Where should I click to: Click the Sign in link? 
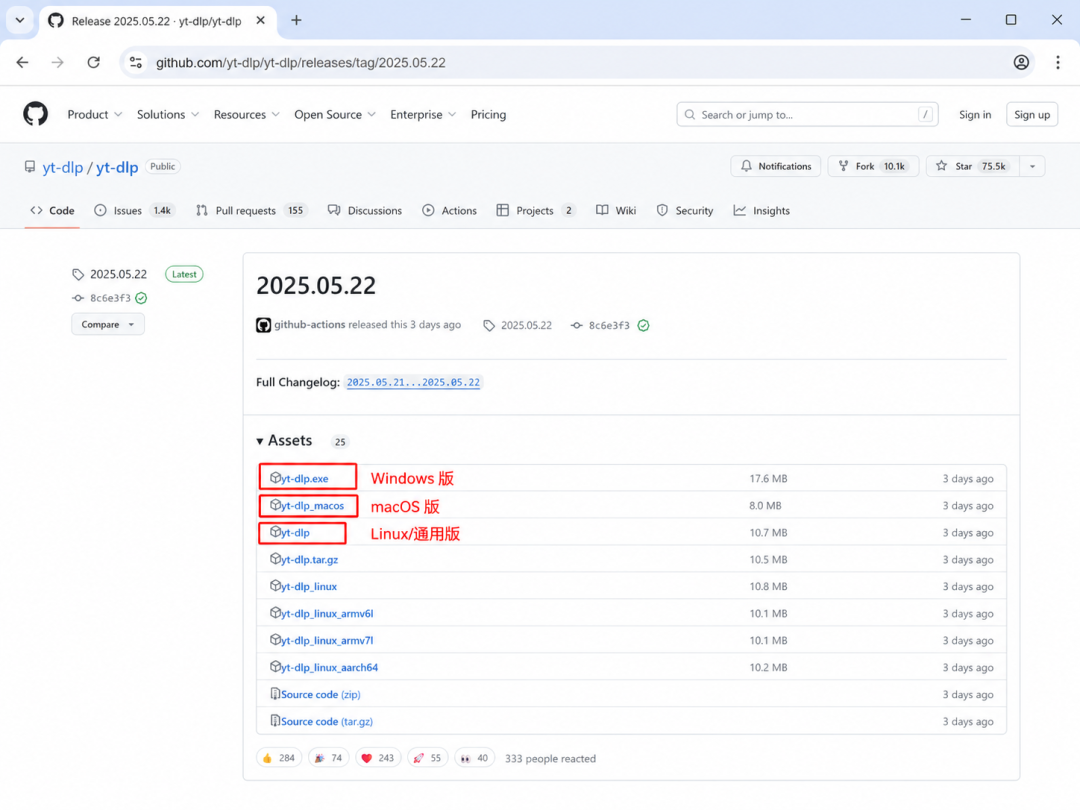click(975, 114)
